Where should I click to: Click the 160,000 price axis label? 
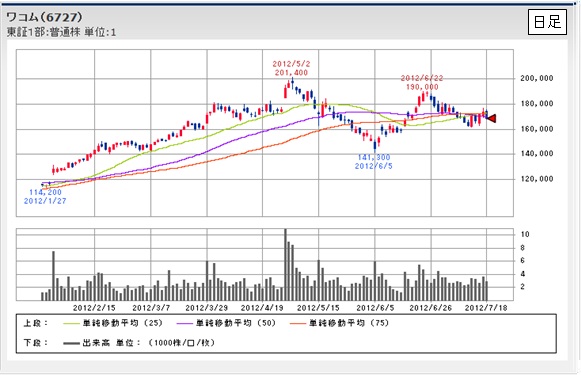pyautogui.click(x=537, y=129)
